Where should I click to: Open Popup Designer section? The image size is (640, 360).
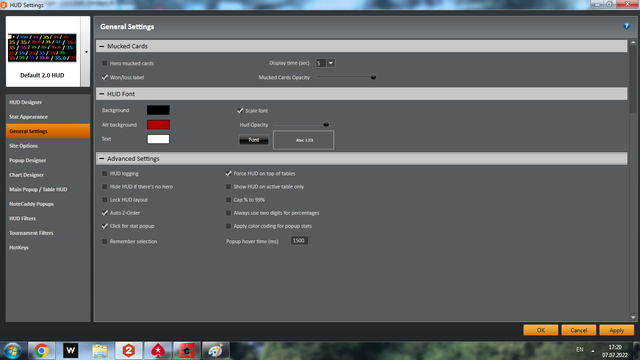point(48,160)
